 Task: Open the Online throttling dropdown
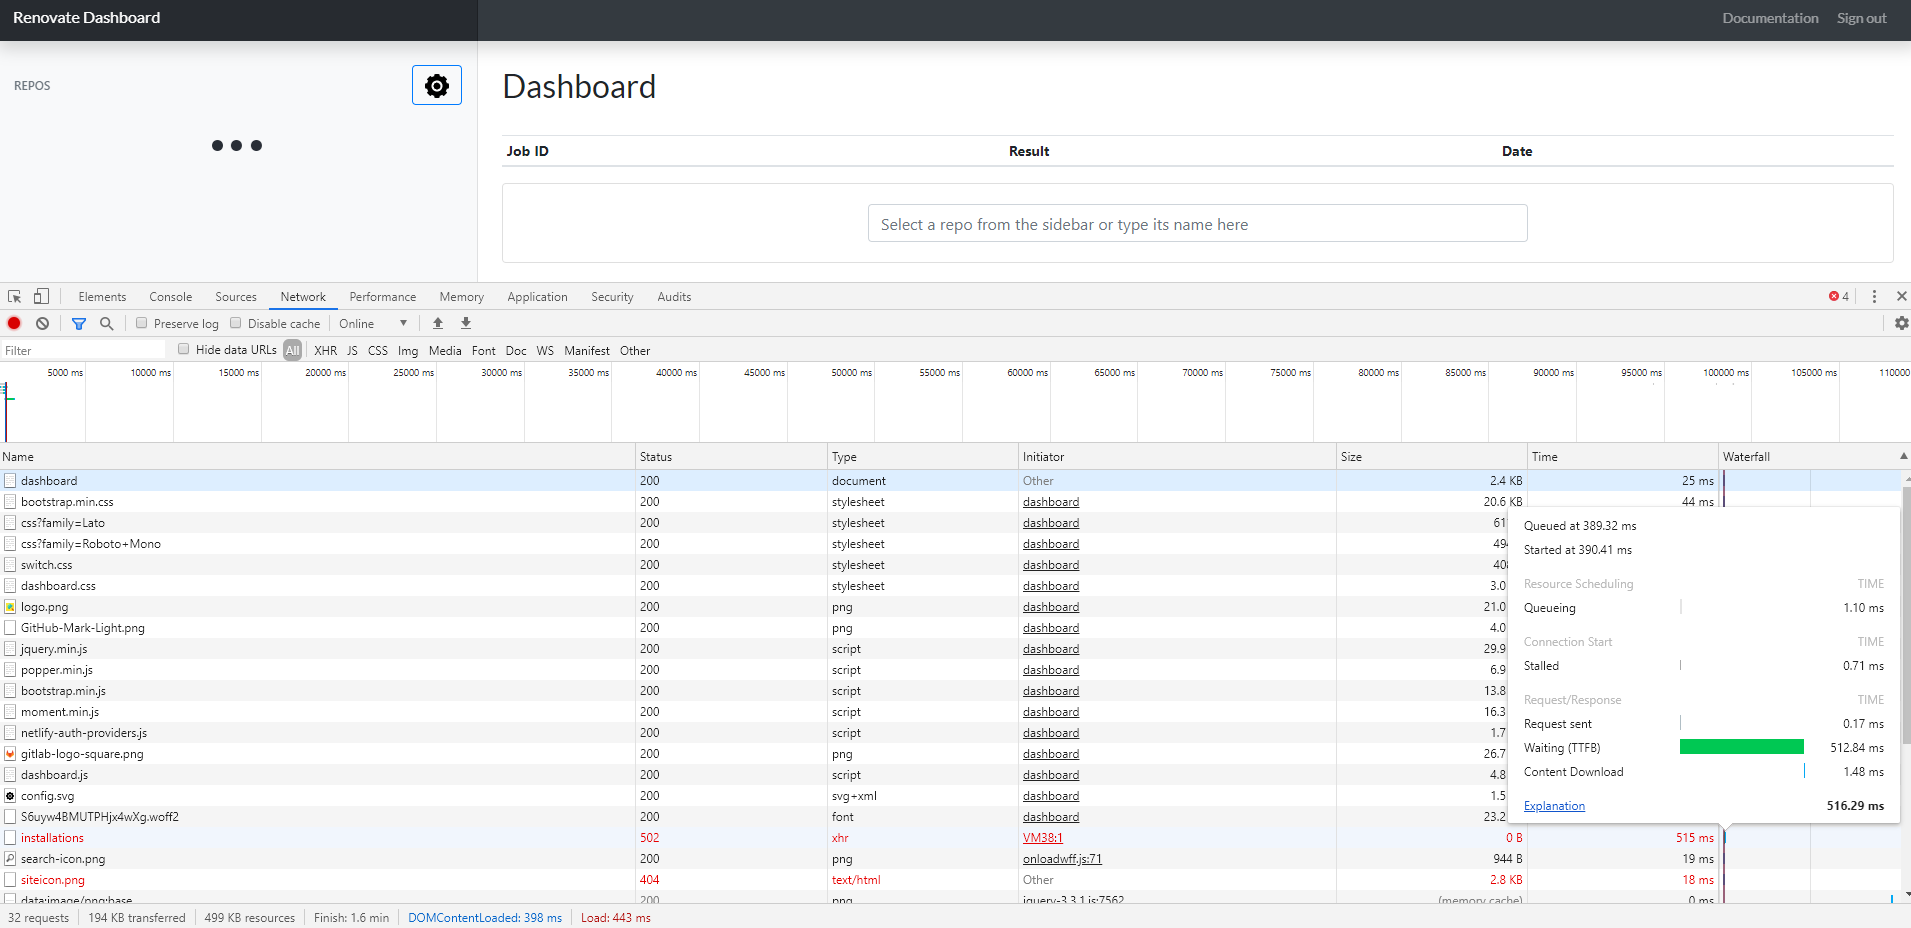point(372,323)
